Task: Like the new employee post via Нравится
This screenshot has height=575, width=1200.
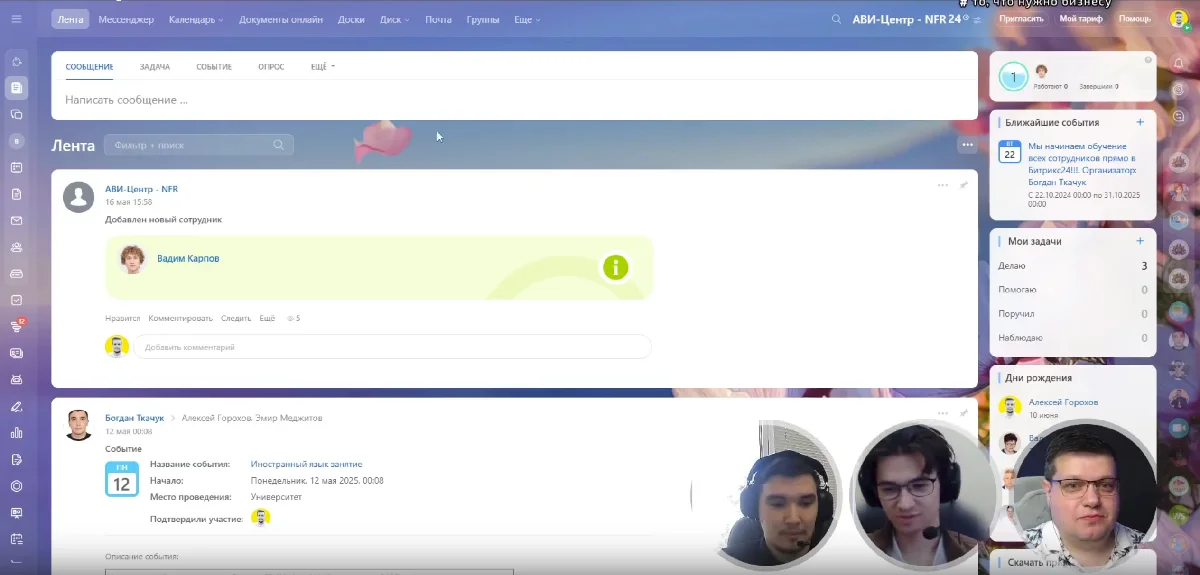Action: point(122,318)
